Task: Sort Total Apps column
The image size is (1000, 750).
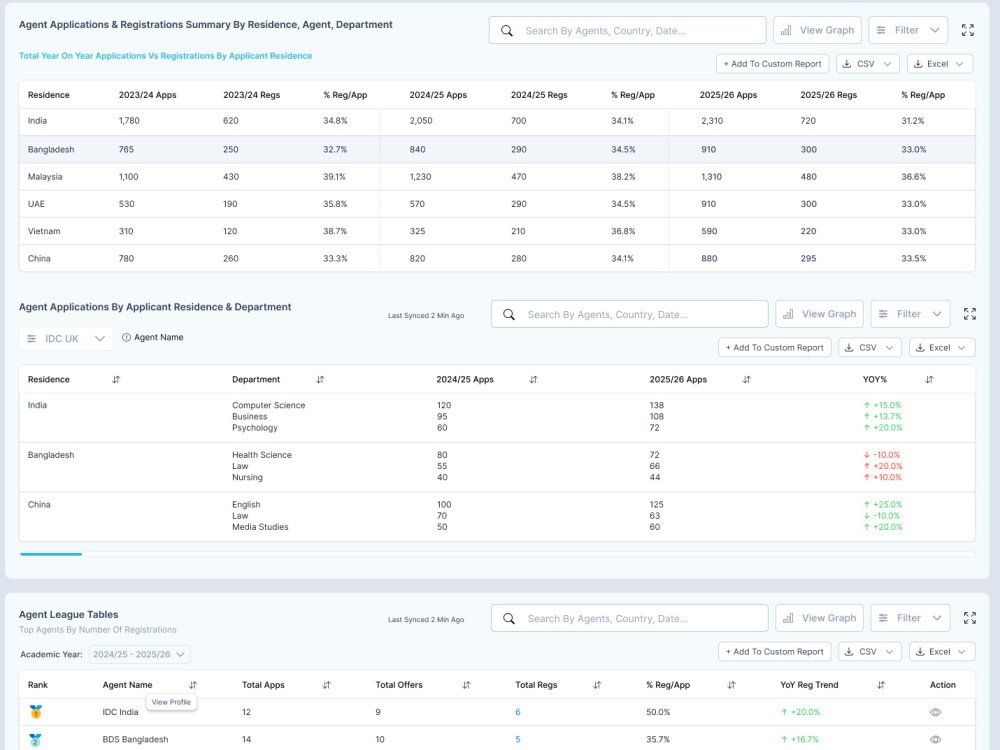Action: point(327,685)
